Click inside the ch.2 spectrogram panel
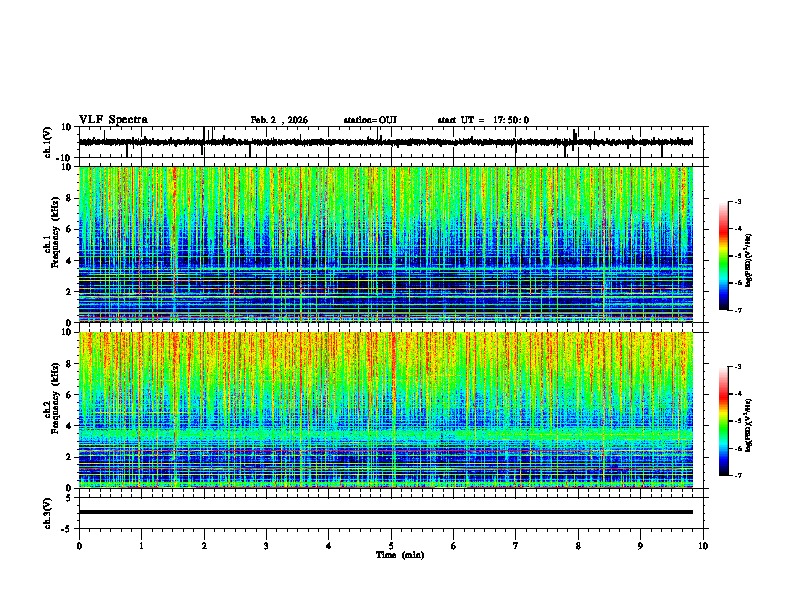The width and height of the screenshot is (792, 612). pyautogui.click(x=386, y=410)
